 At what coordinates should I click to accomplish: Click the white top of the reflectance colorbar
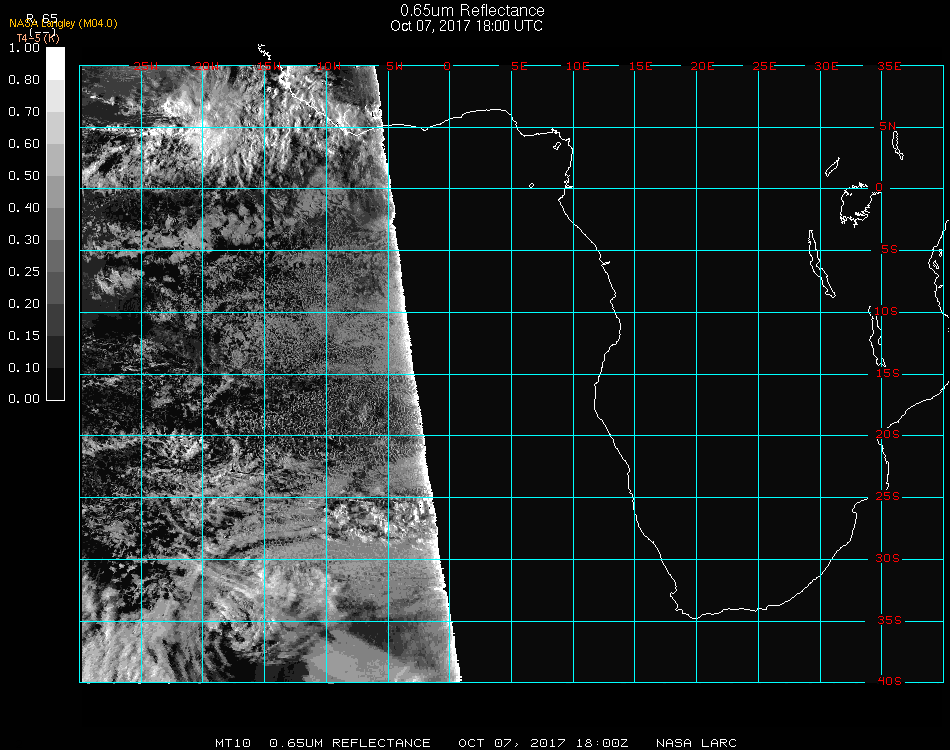(56, 58)
